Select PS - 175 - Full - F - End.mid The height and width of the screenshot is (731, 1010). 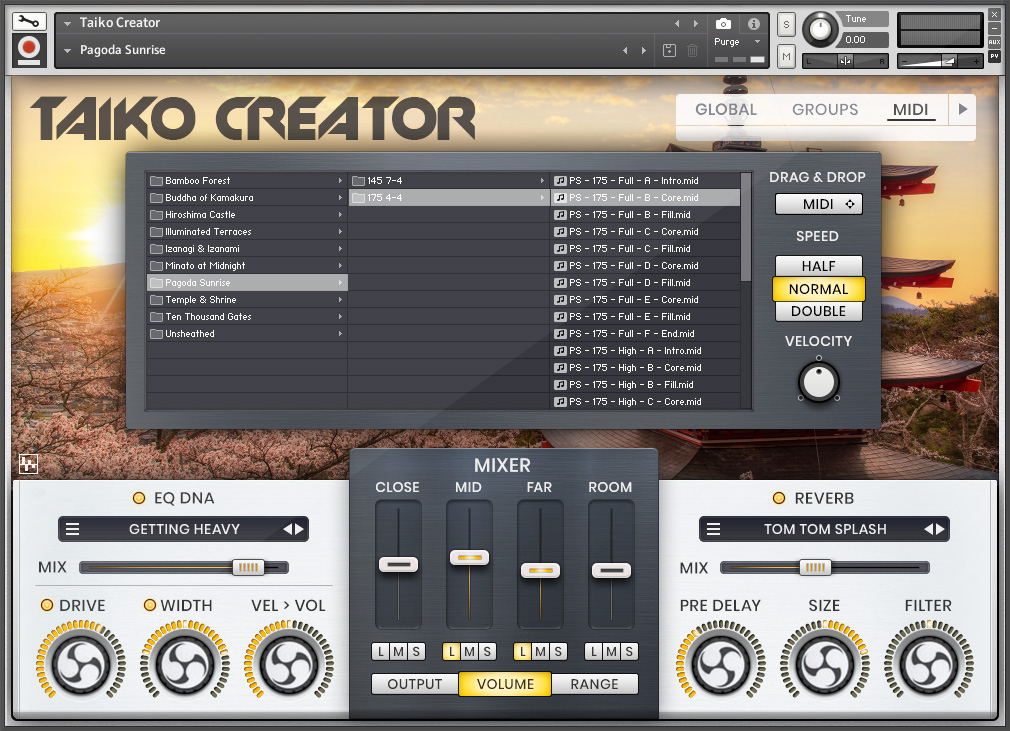[x=646, y=334]
